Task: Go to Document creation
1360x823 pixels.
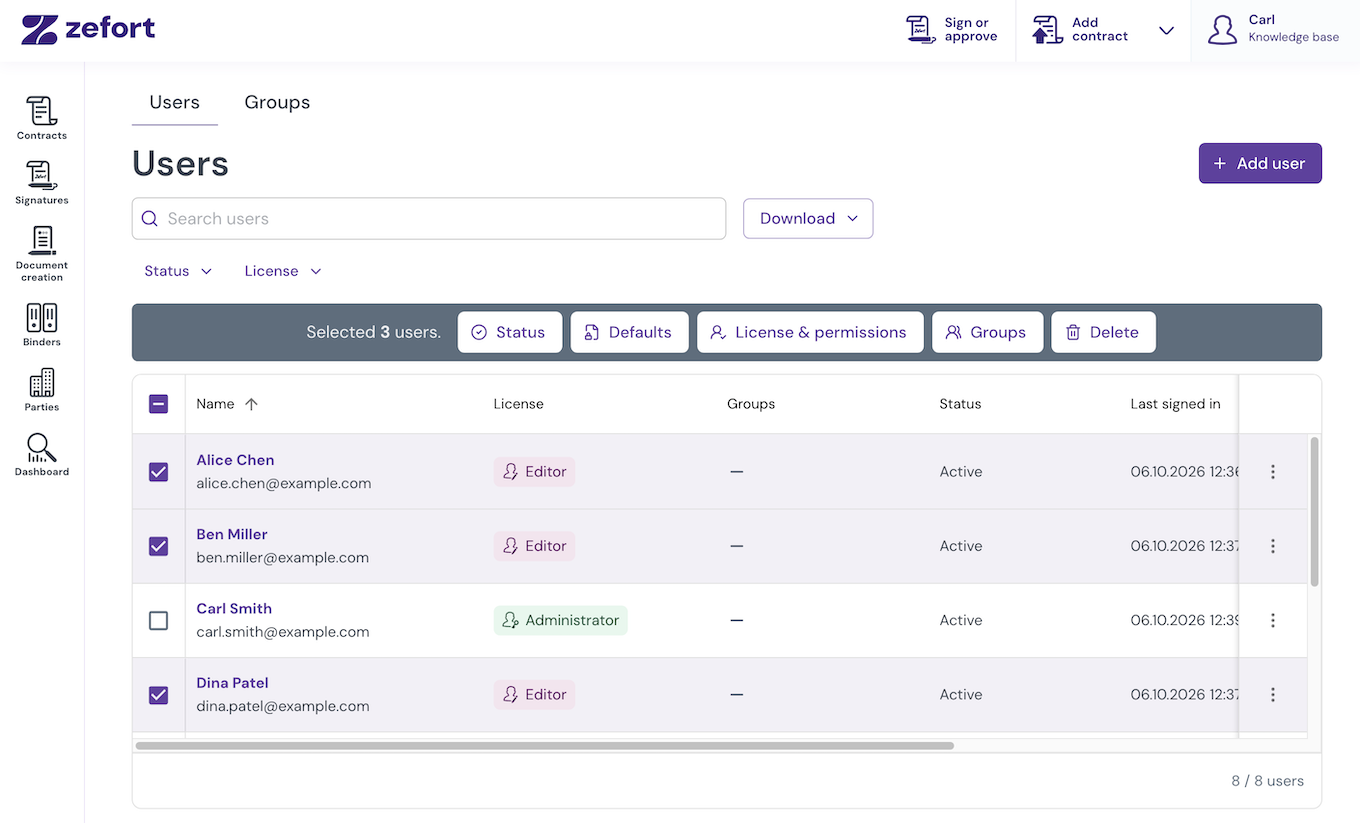Action: pyautogui.click(x=42, y=254)
